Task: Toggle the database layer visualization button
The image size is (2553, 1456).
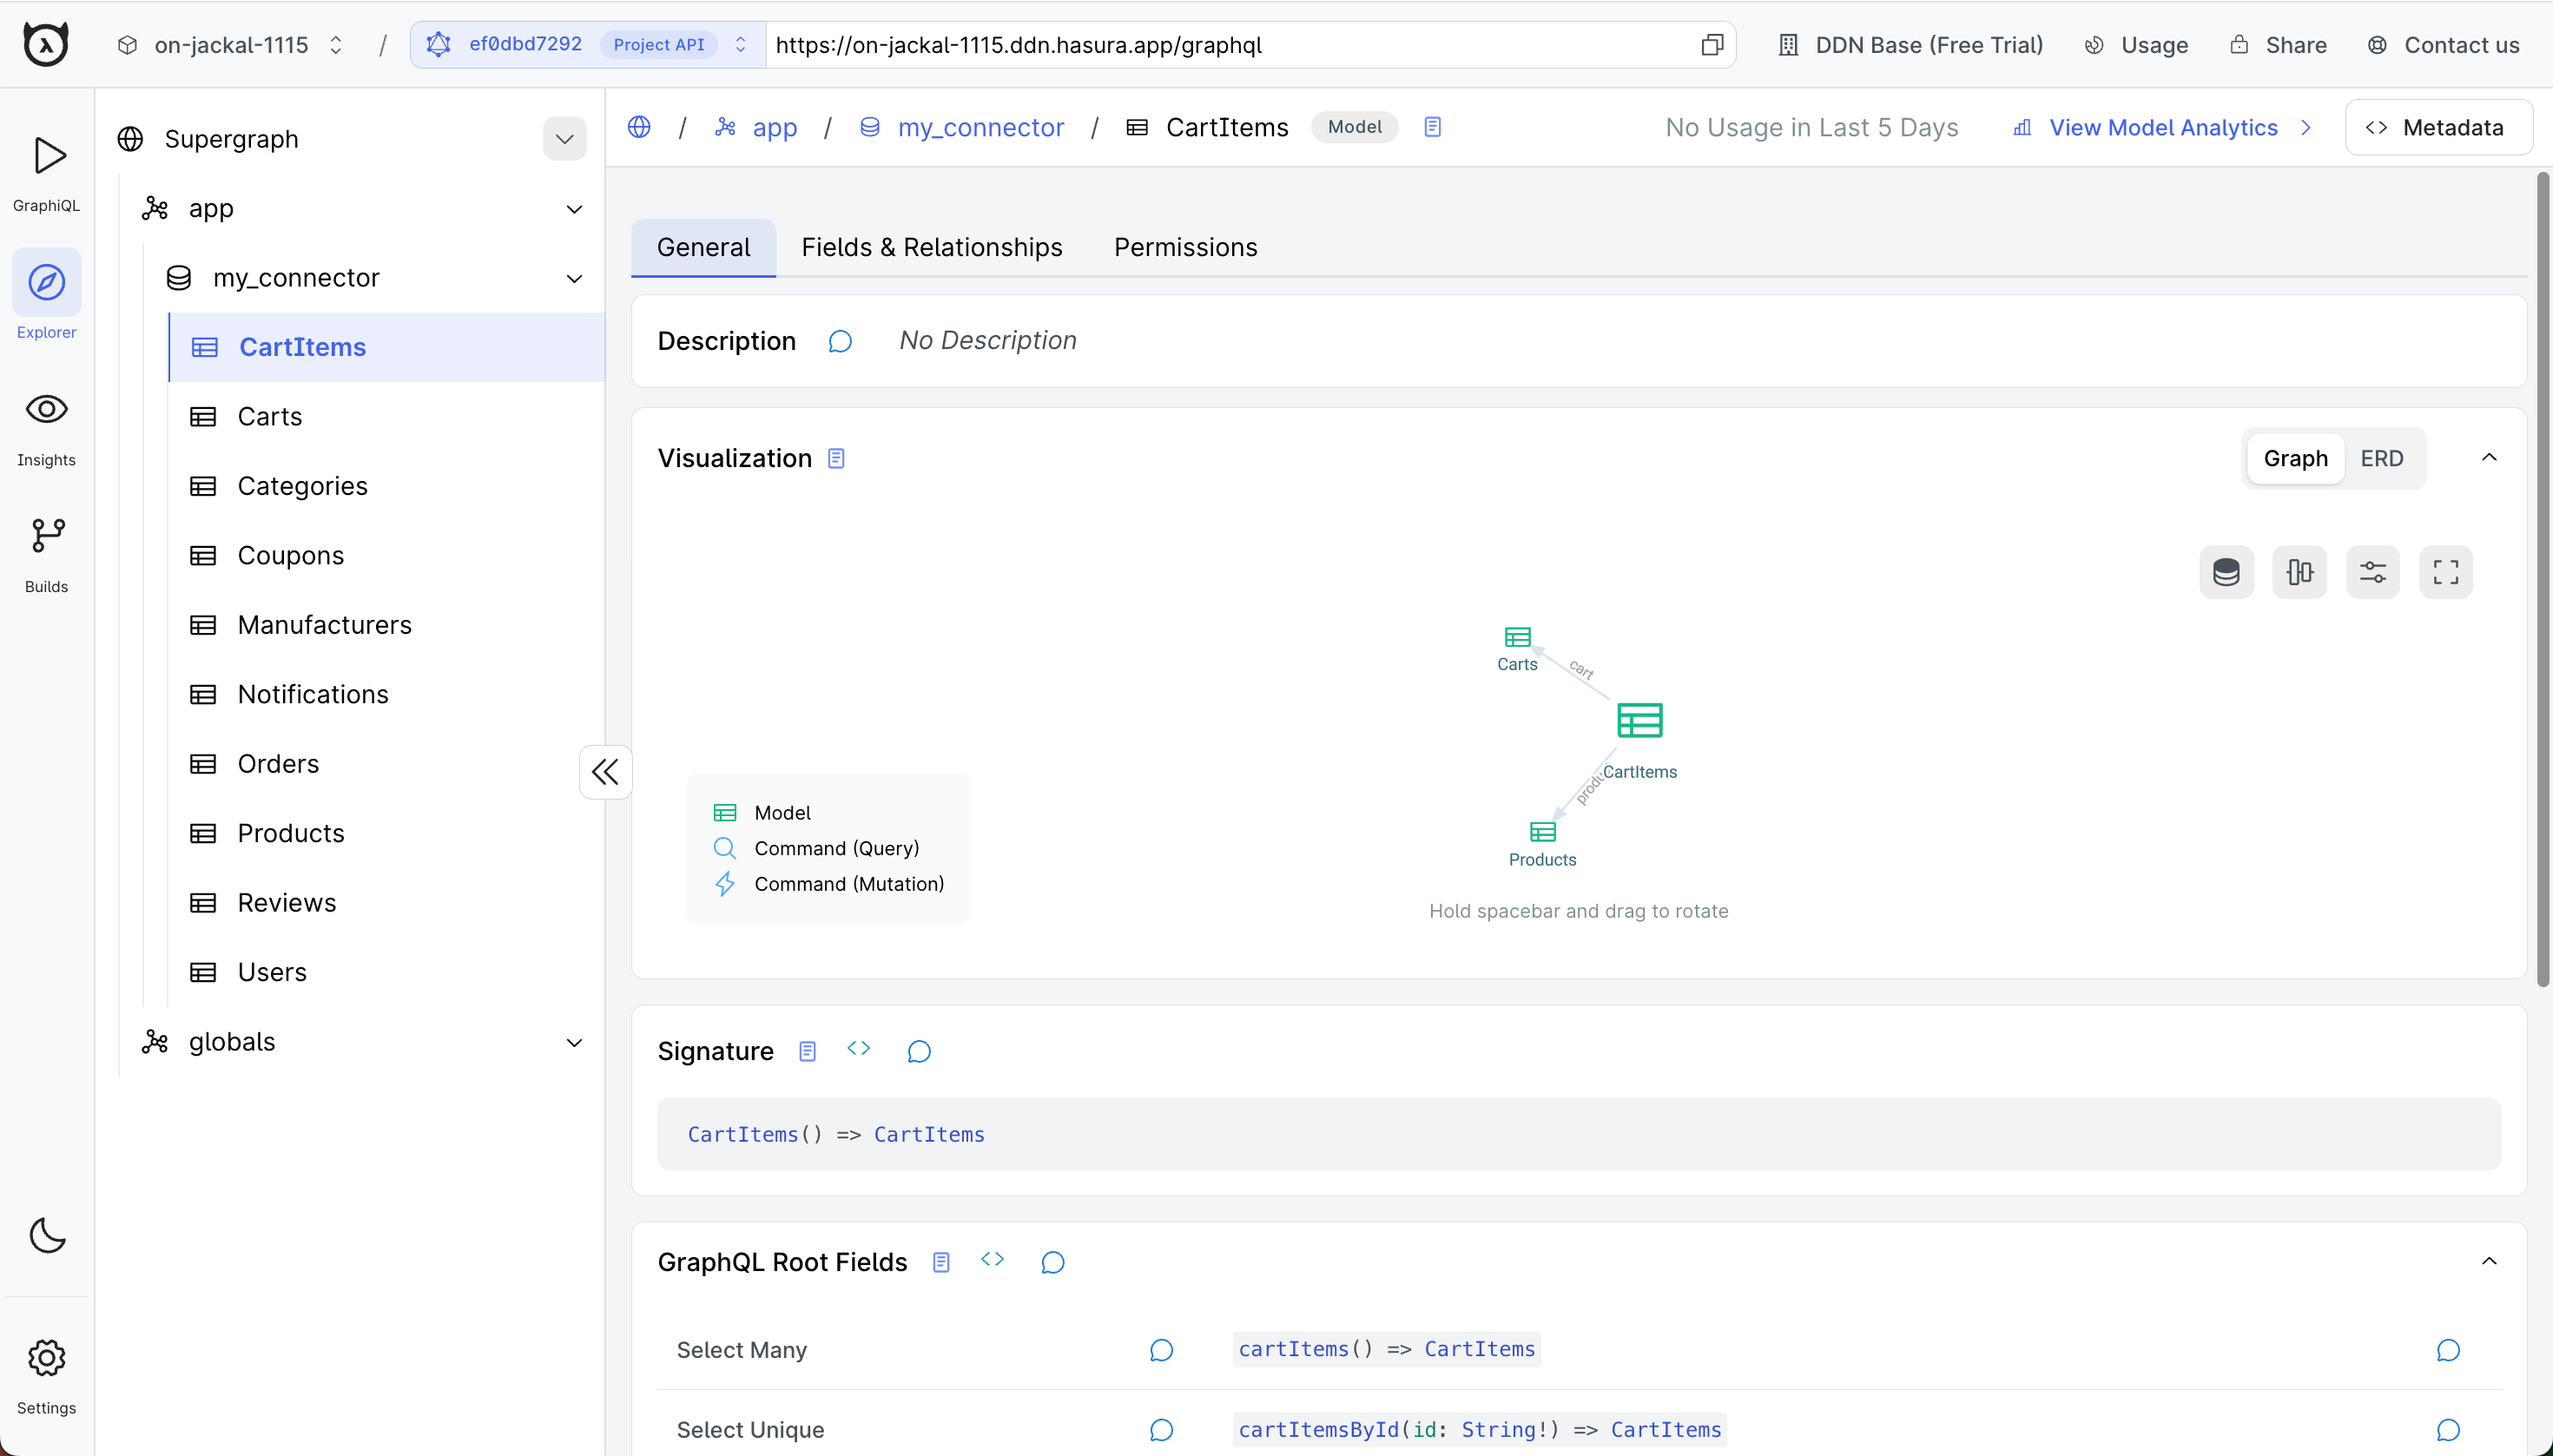Action: click(x=2226, y=572)
